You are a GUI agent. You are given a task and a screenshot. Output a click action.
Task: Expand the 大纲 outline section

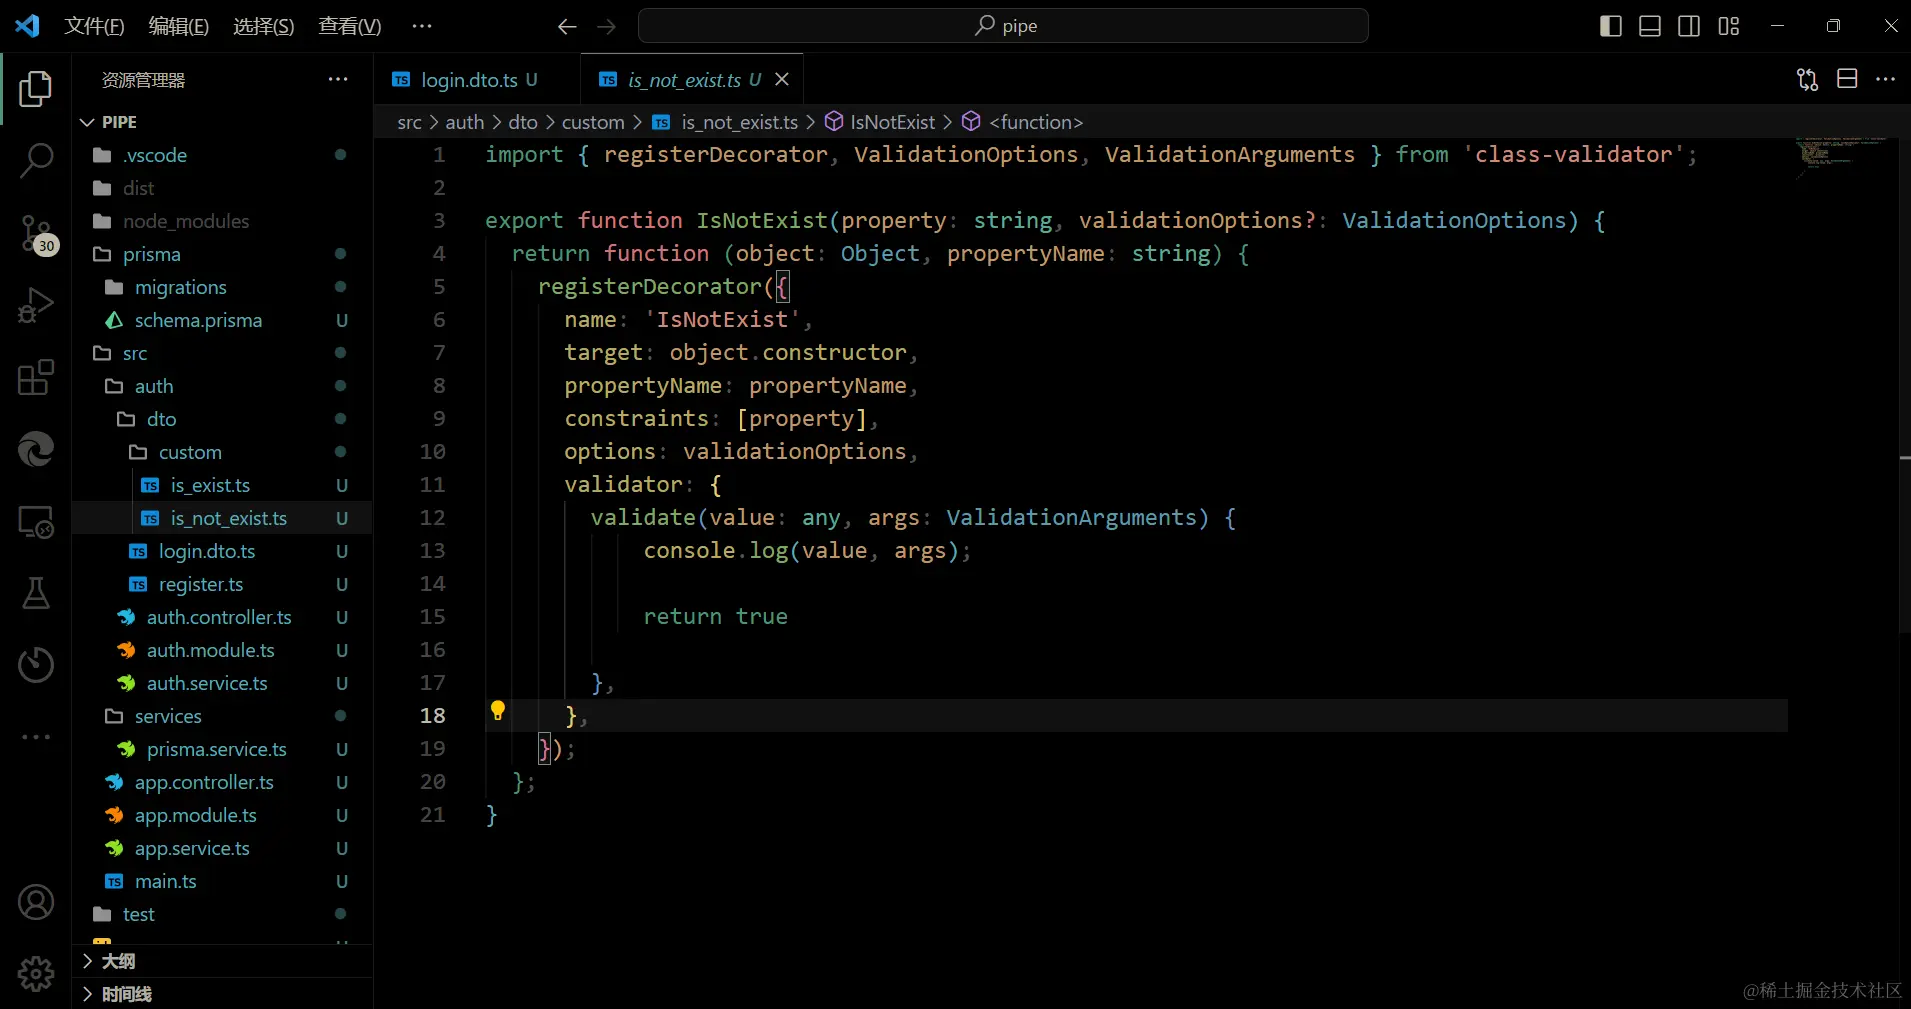coord(222,961)
